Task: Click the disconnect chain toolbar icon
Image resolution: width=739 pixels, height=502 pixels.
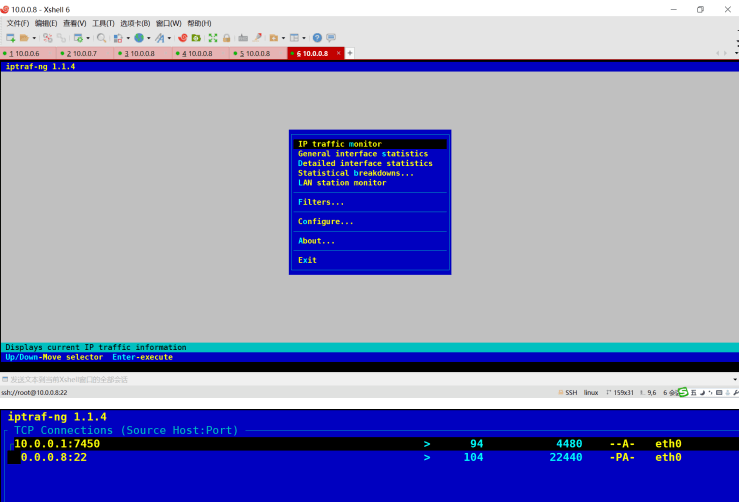Action: (61, 38)
